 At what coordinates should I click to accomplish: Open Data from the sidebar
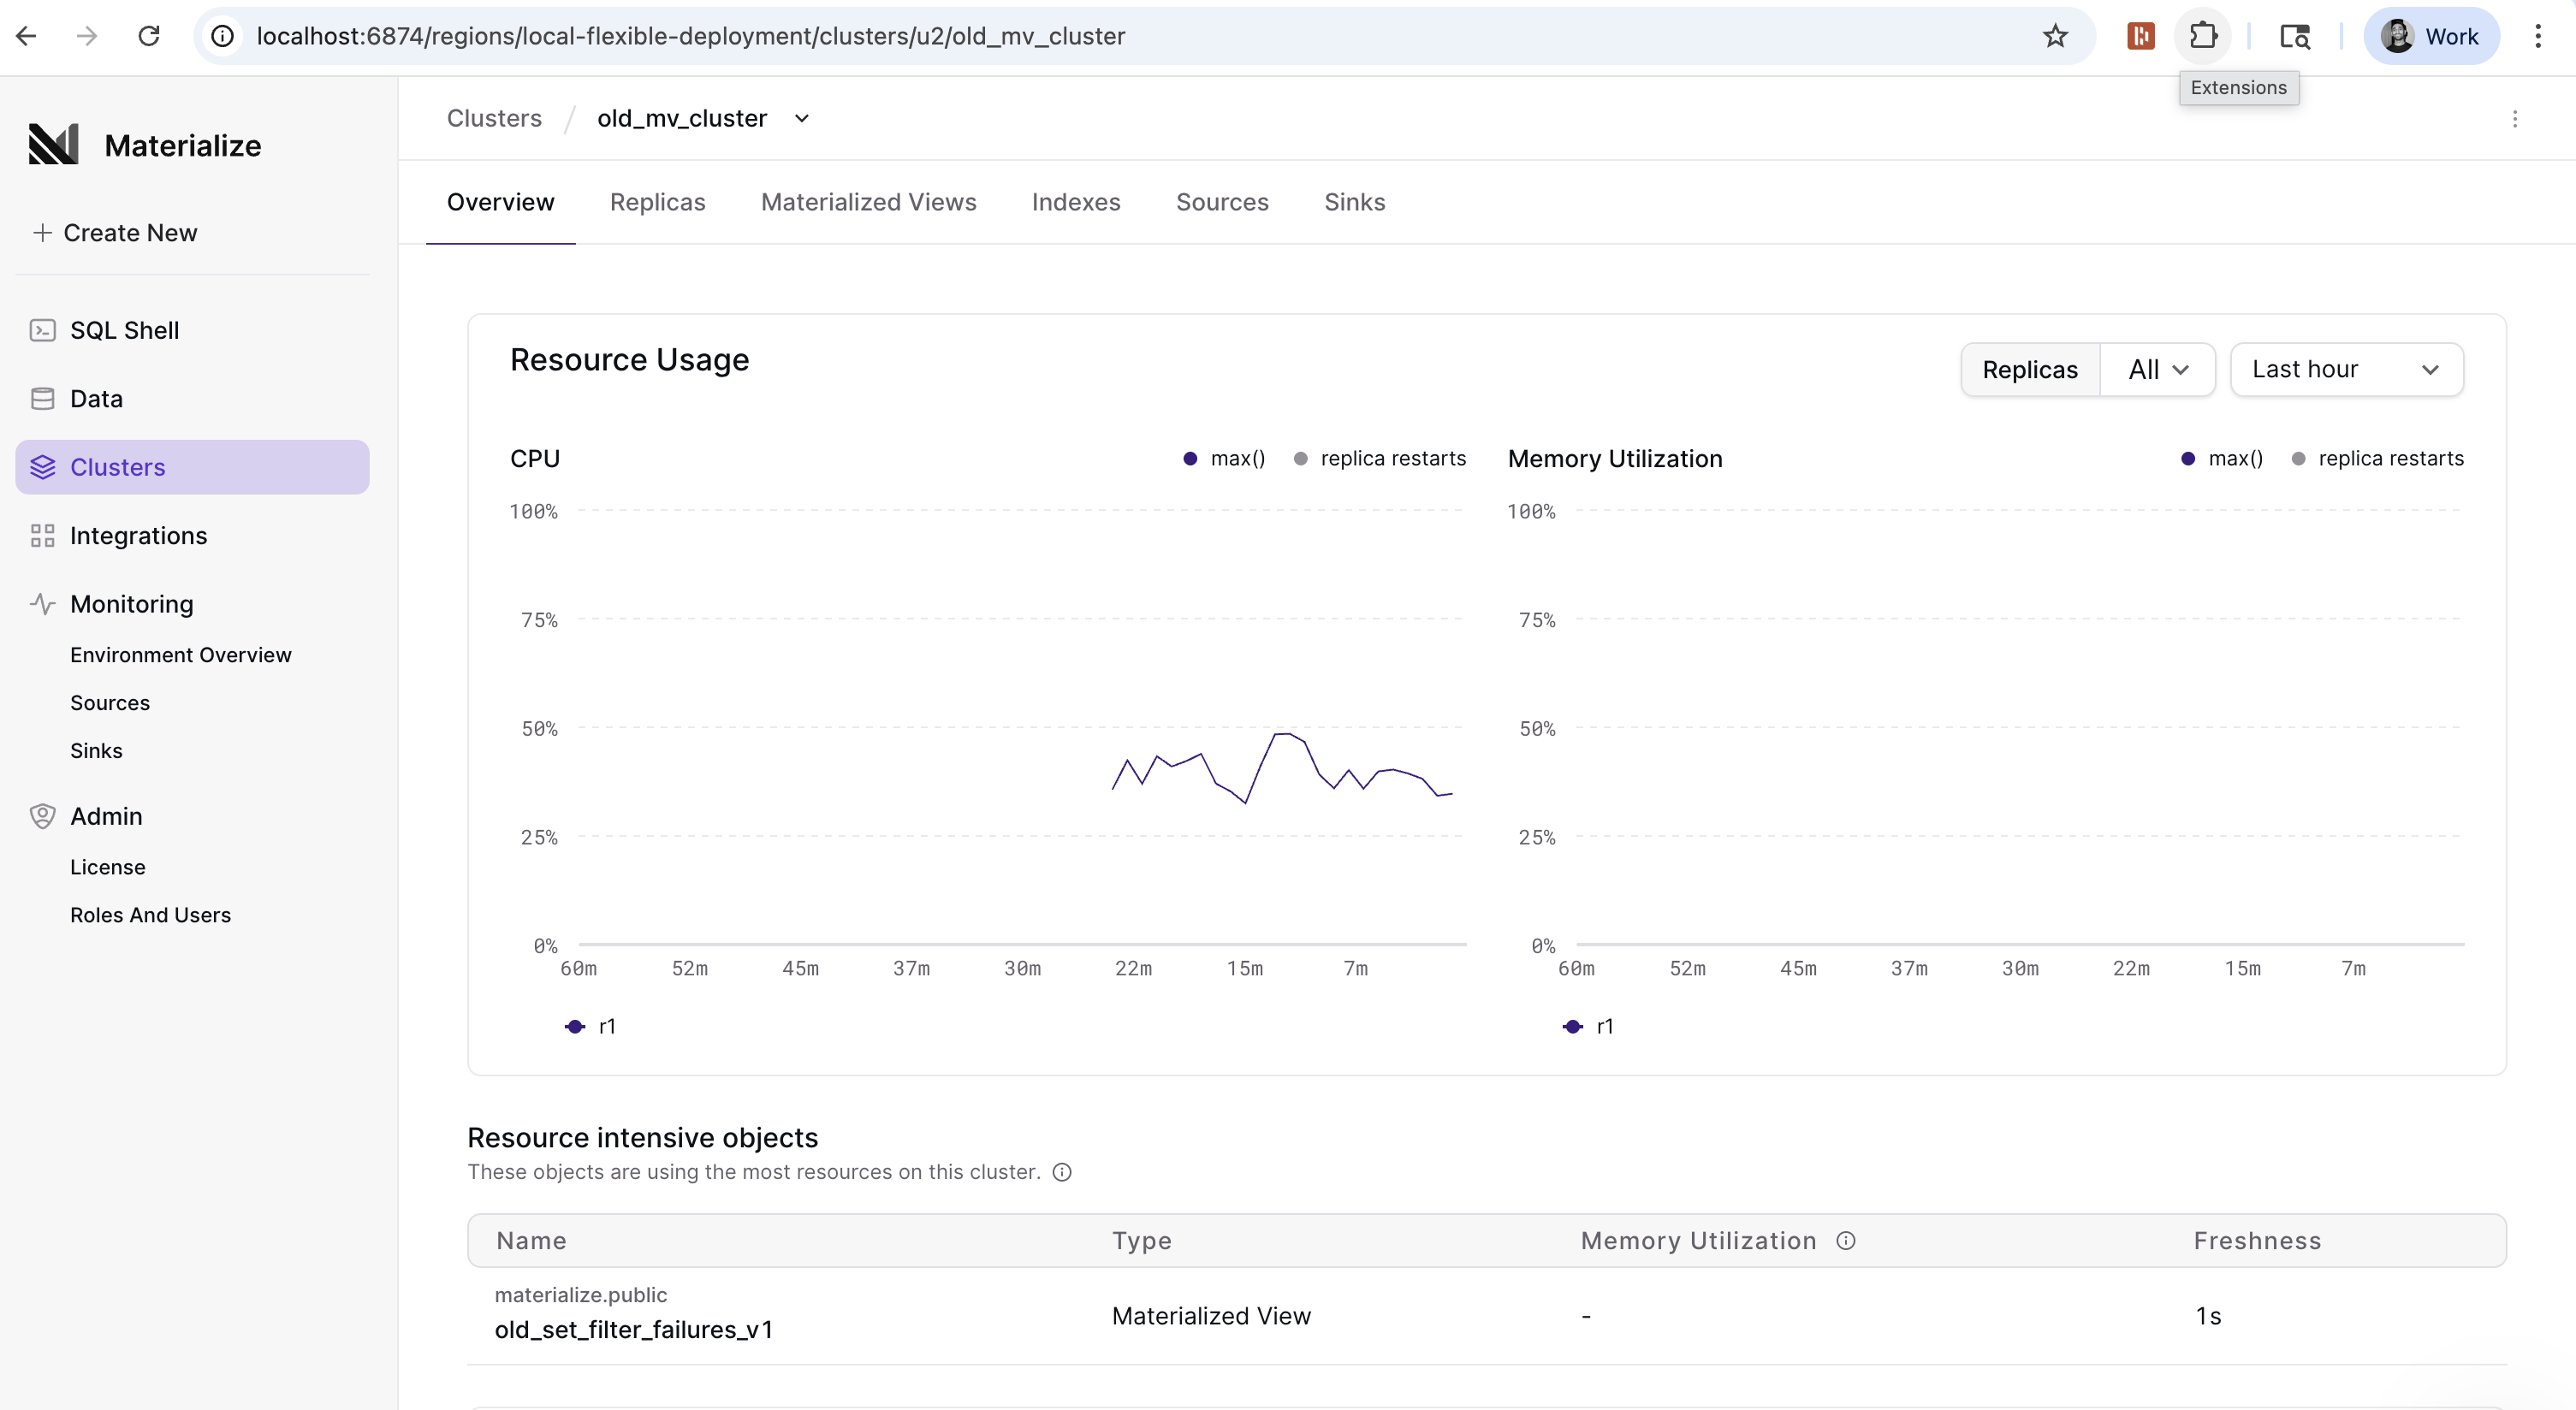pyautogui.click(x=192, y=399)
